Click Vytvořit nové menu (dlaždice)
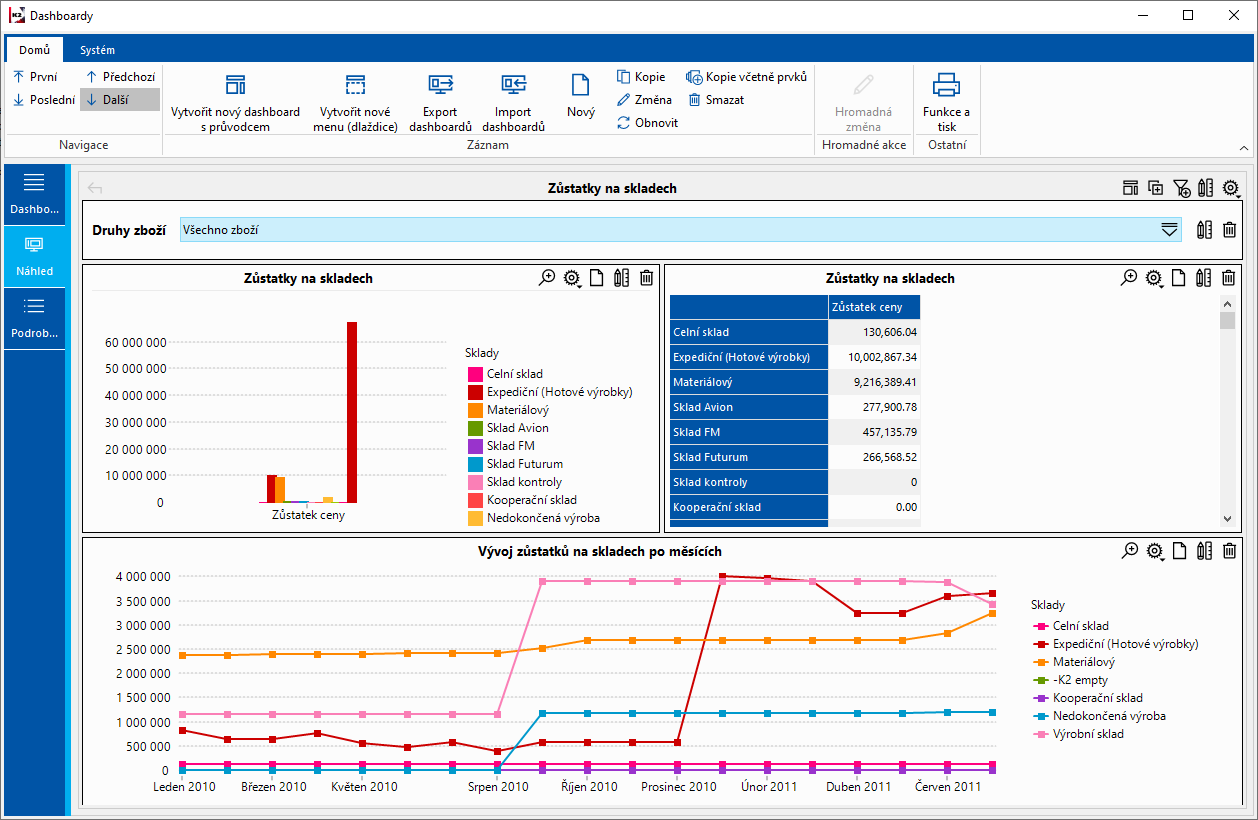 click(355, 102)
